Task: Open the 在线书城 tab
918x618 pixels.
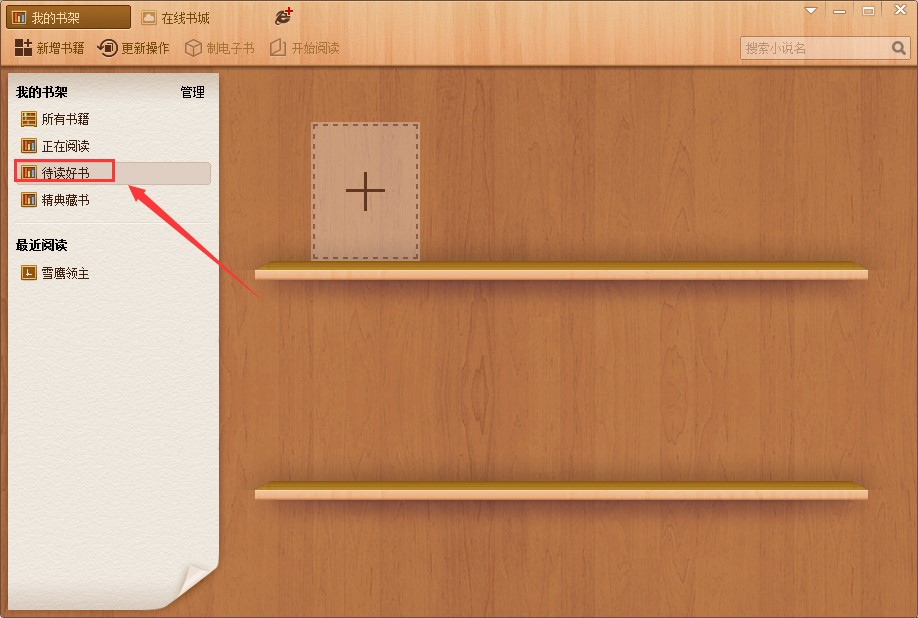Action: [x=176, y=18]
